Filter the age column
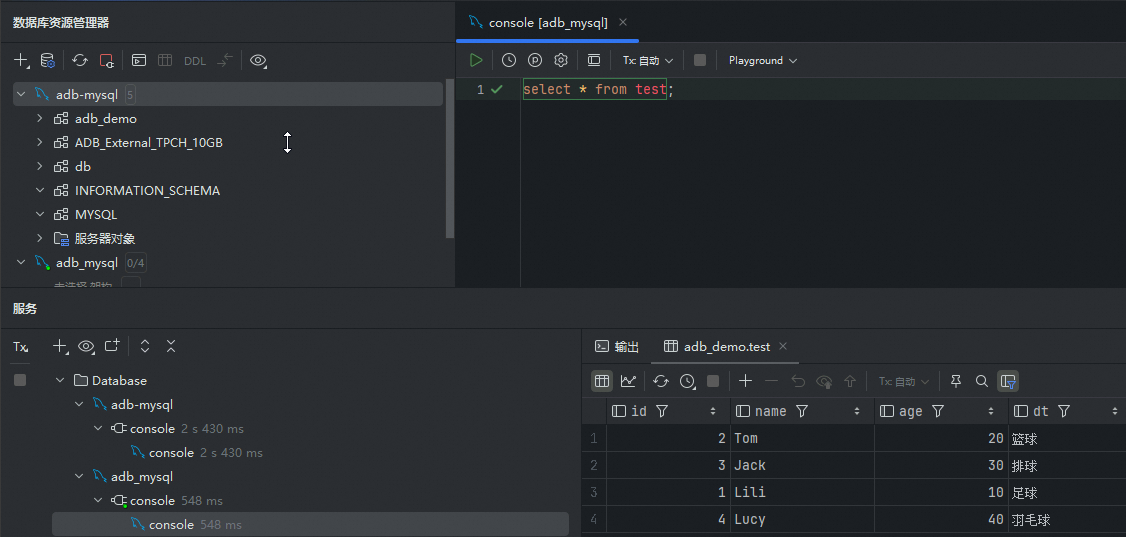The image size is (1126, 537). [937, 411]
